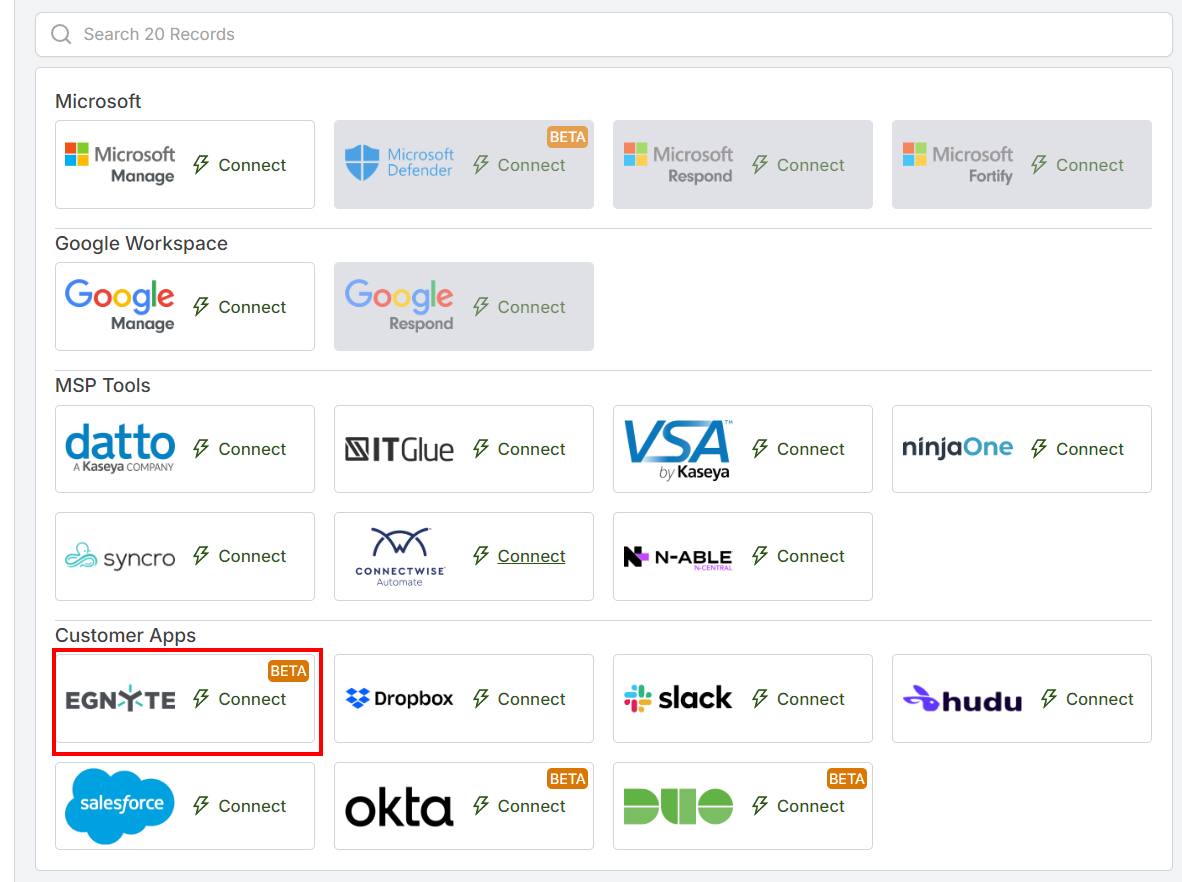Click the search magnifier icon
The image size is (1182, 882).
click(61, 34)
